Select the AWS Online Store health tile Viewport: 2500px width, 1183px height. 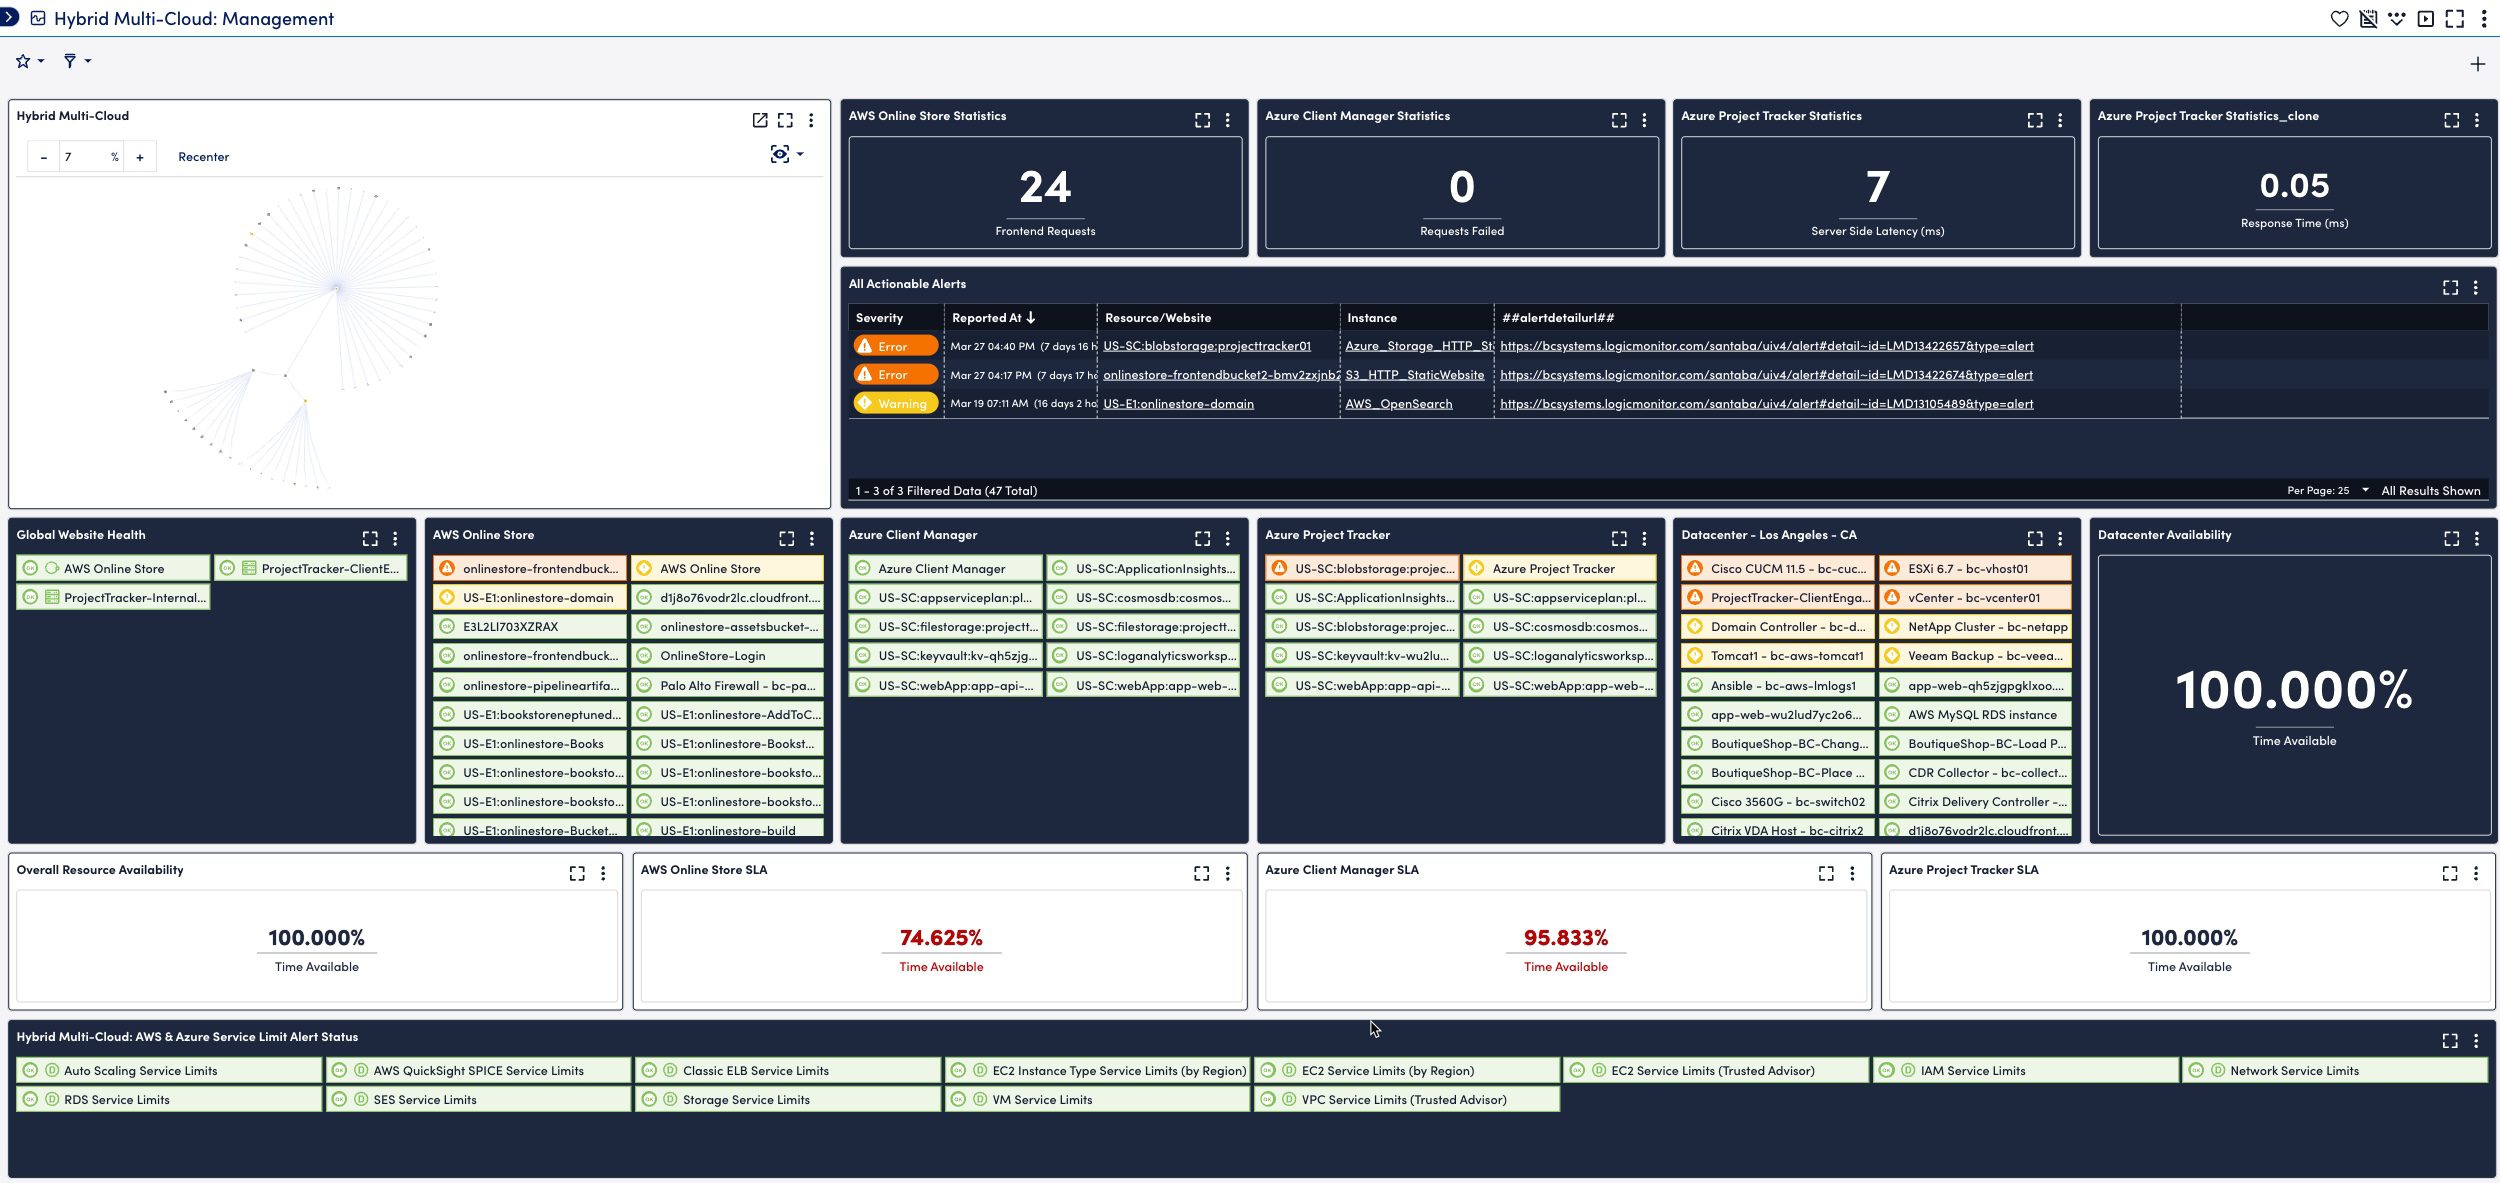(x=113, y=568)
